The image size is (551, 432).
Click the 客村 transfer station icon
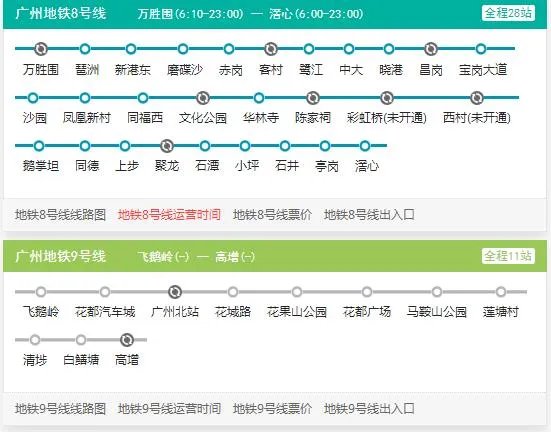271,49
